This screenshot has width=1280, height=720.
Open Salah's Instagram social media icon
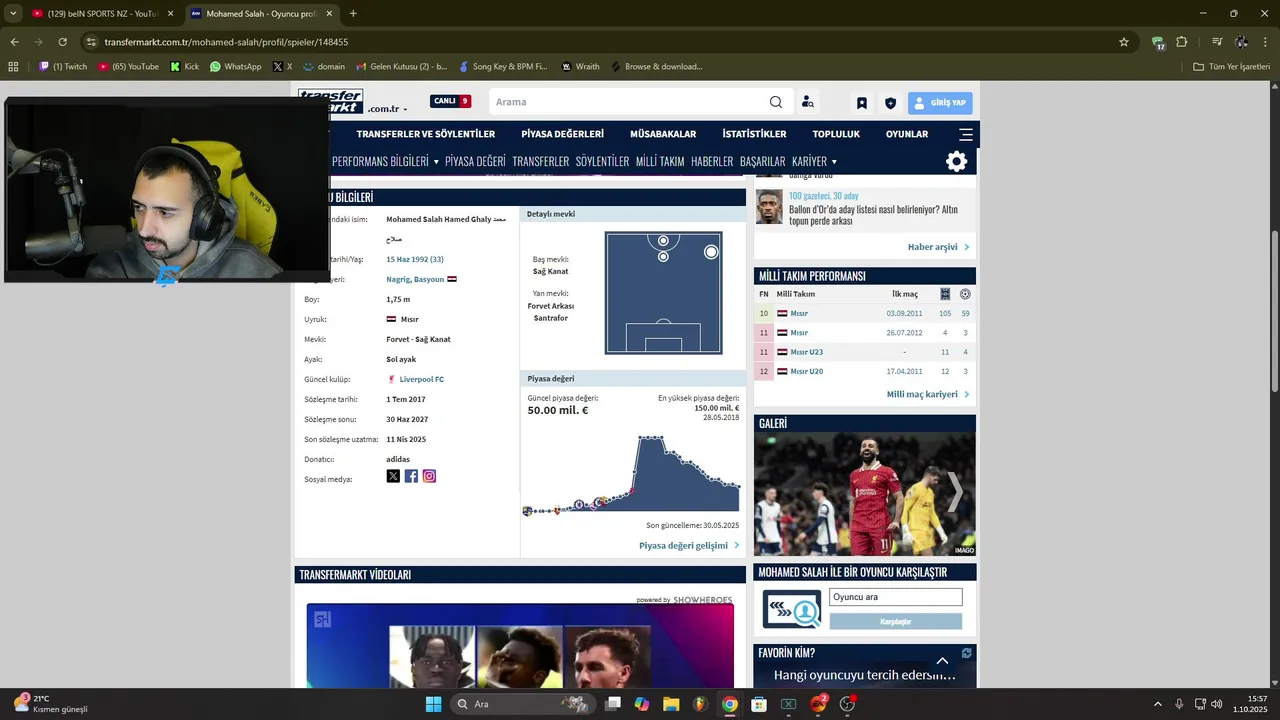(429, 476)
